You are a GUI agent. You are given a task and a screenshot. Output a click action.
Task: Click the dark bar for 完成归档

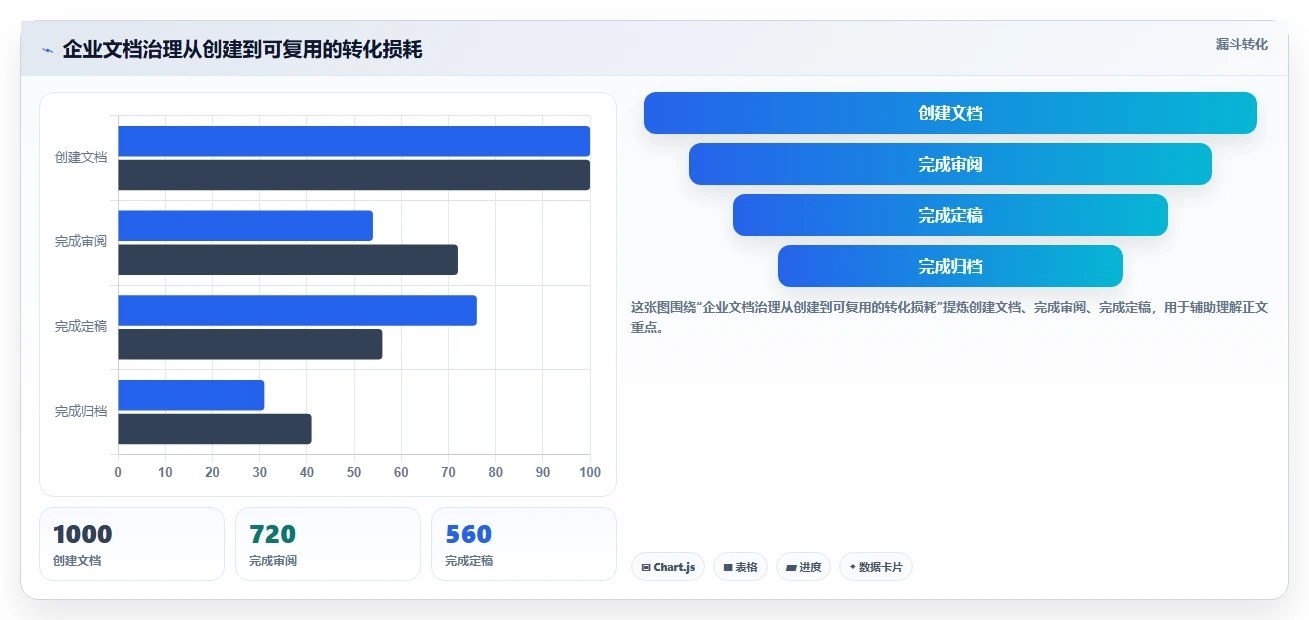[x=215, y=429]
